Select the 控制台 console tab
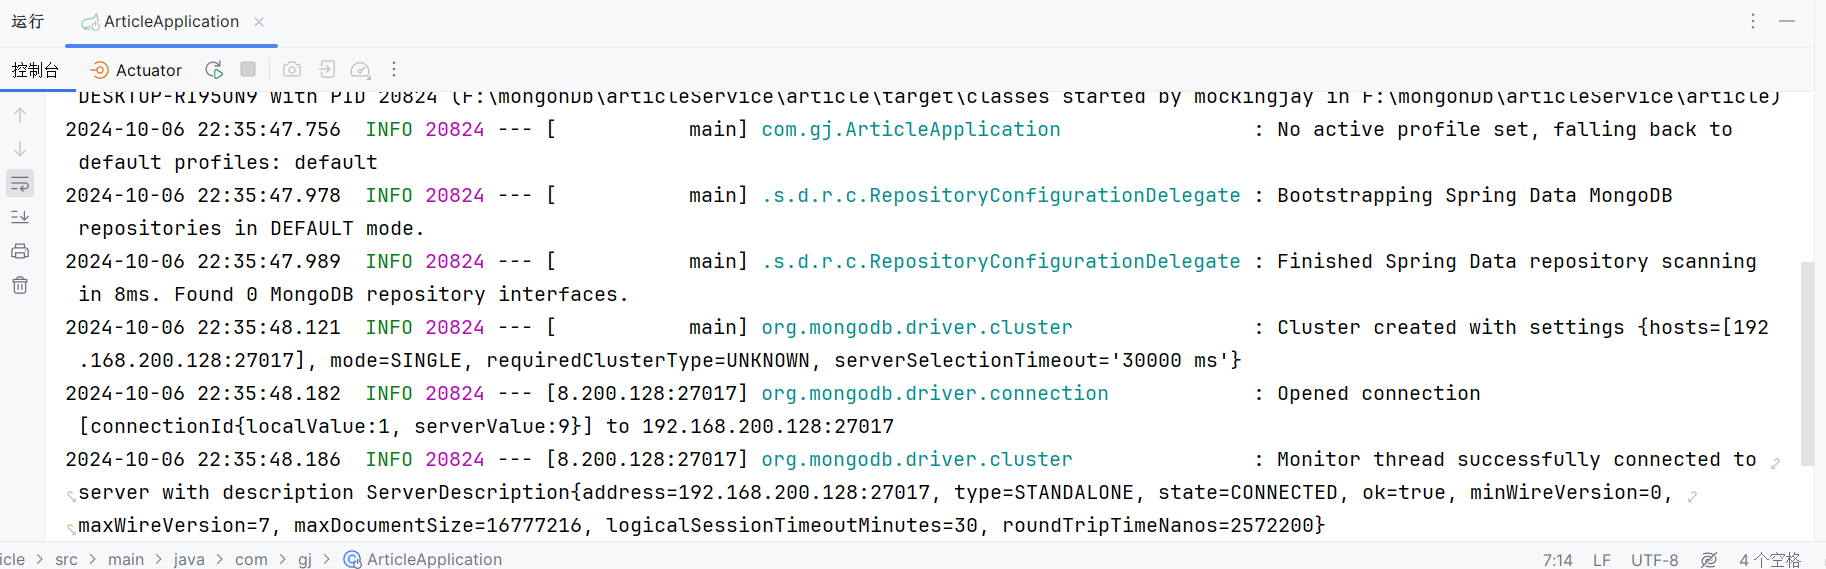Viewport: 1826px width, 569px height. point(35,70)
